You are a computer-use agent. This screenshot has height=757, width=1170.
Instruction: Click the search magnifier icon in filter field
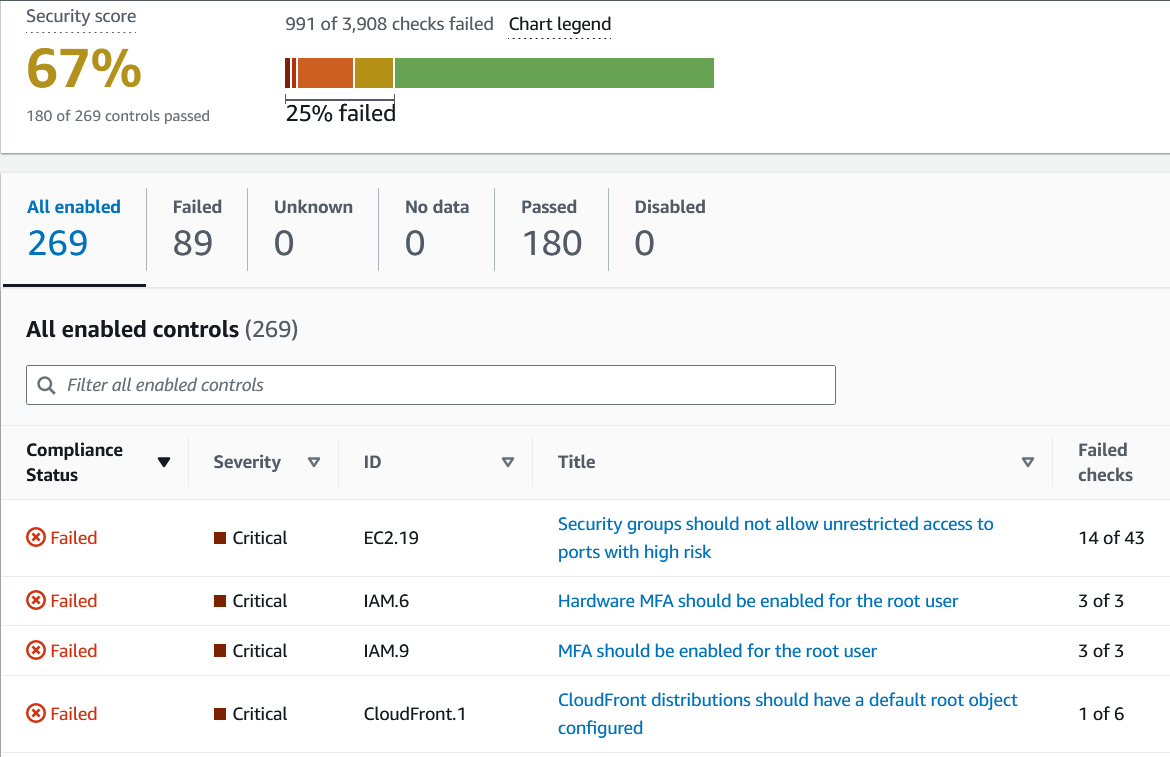coord(46,385)
